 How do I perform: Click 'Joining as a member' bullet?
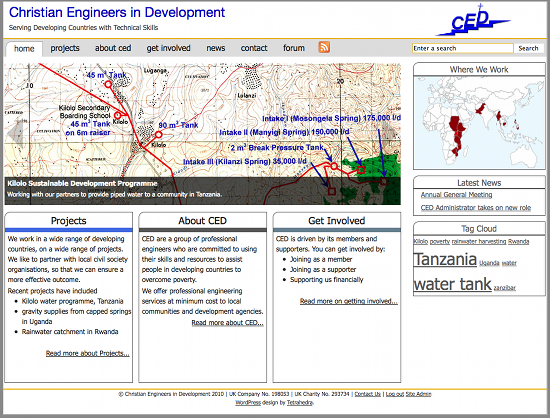point(321,259)
